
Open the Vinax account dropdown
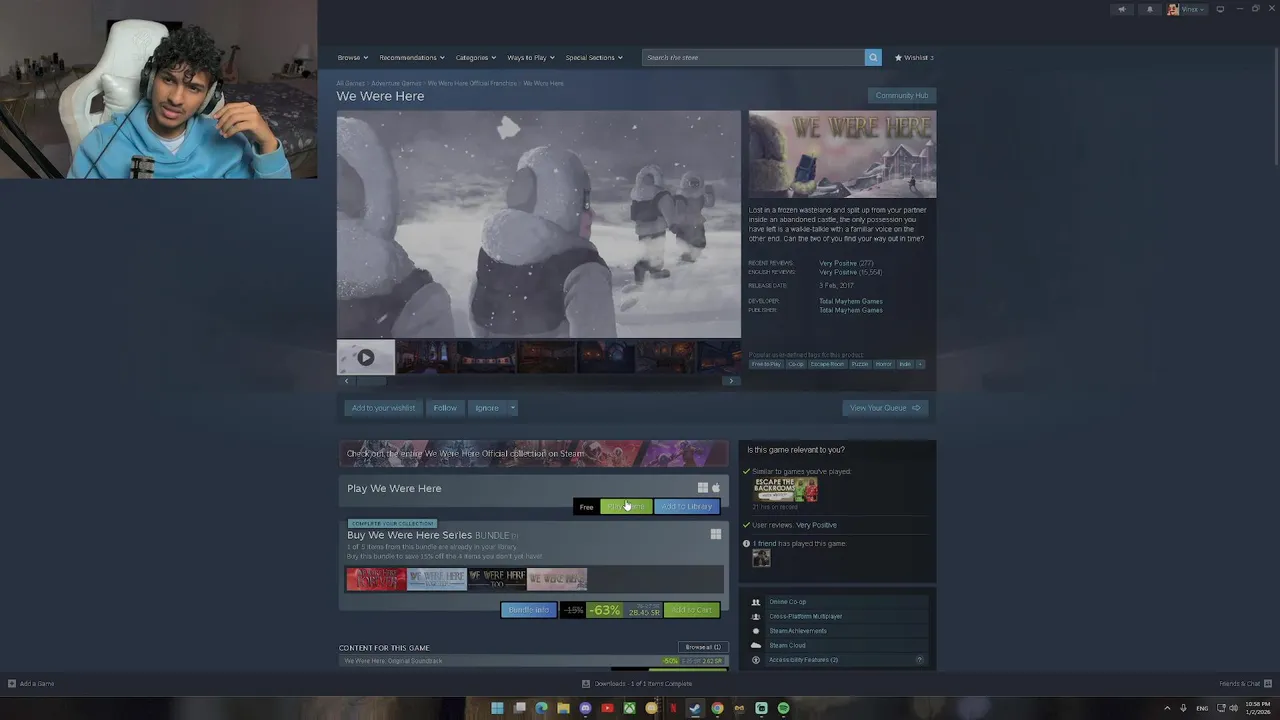1187,9
